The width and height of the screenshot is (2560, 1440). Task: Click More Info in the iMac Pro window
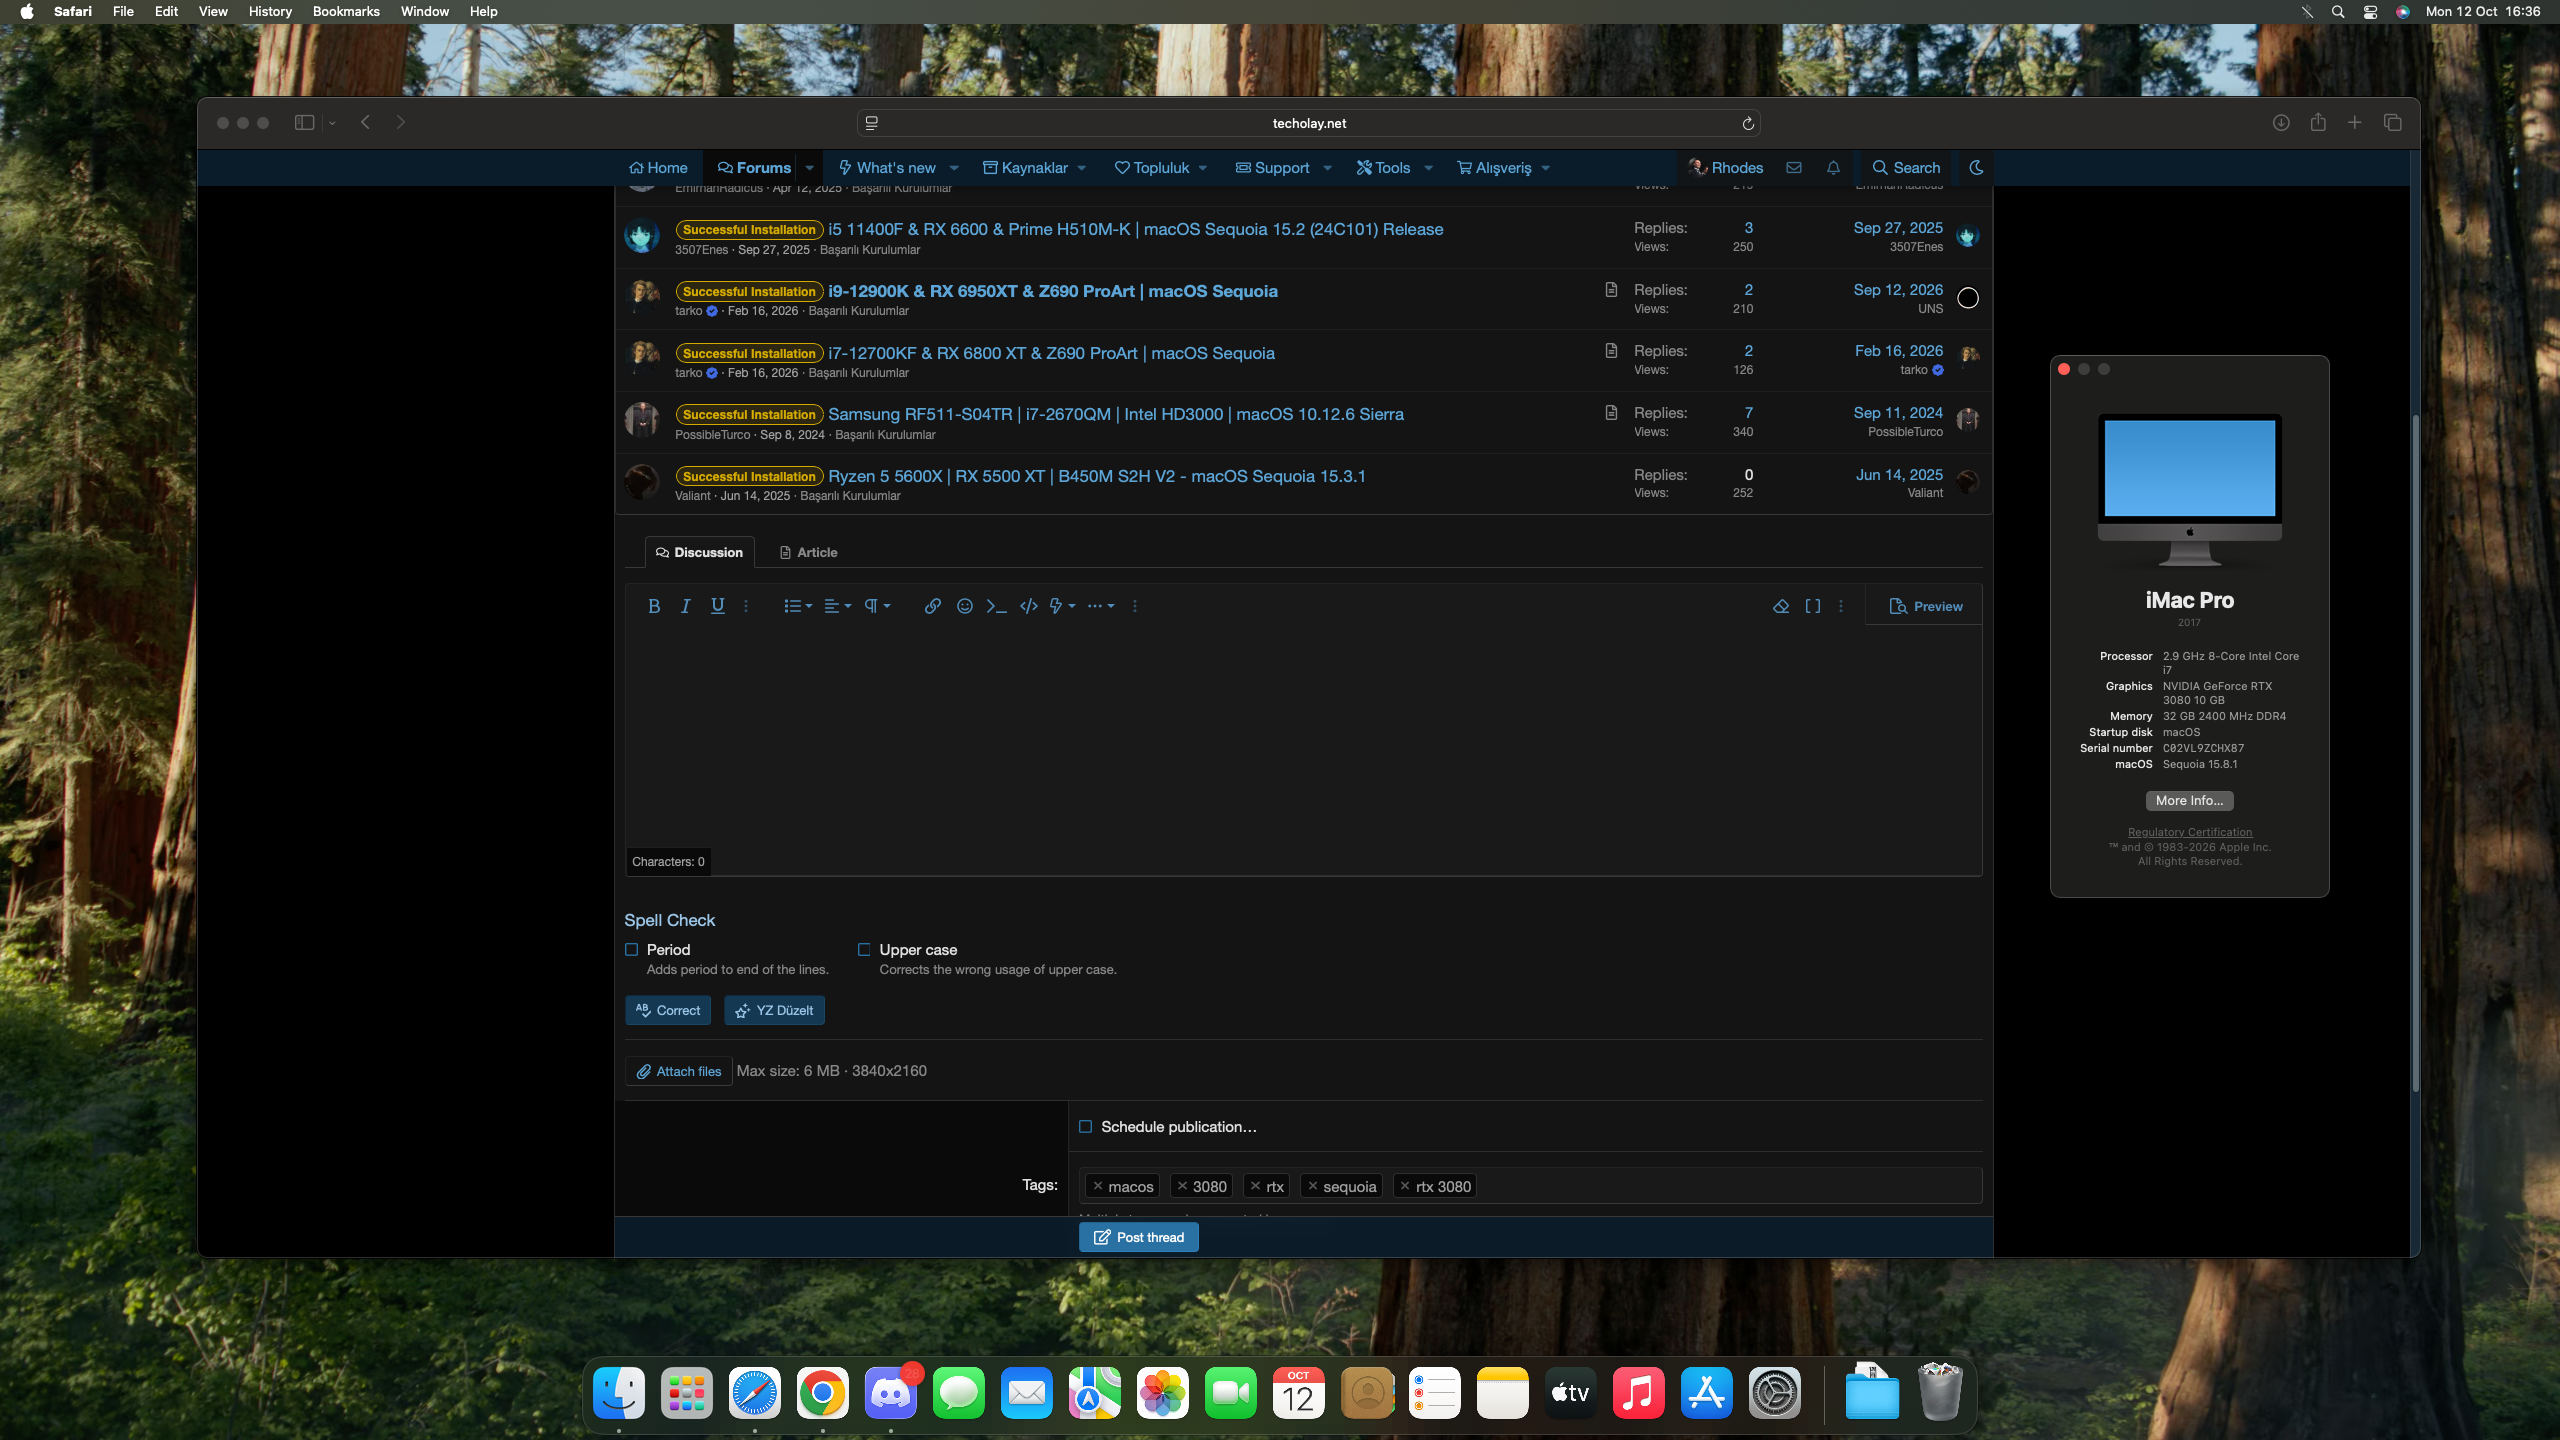[x=2190, y=800]
